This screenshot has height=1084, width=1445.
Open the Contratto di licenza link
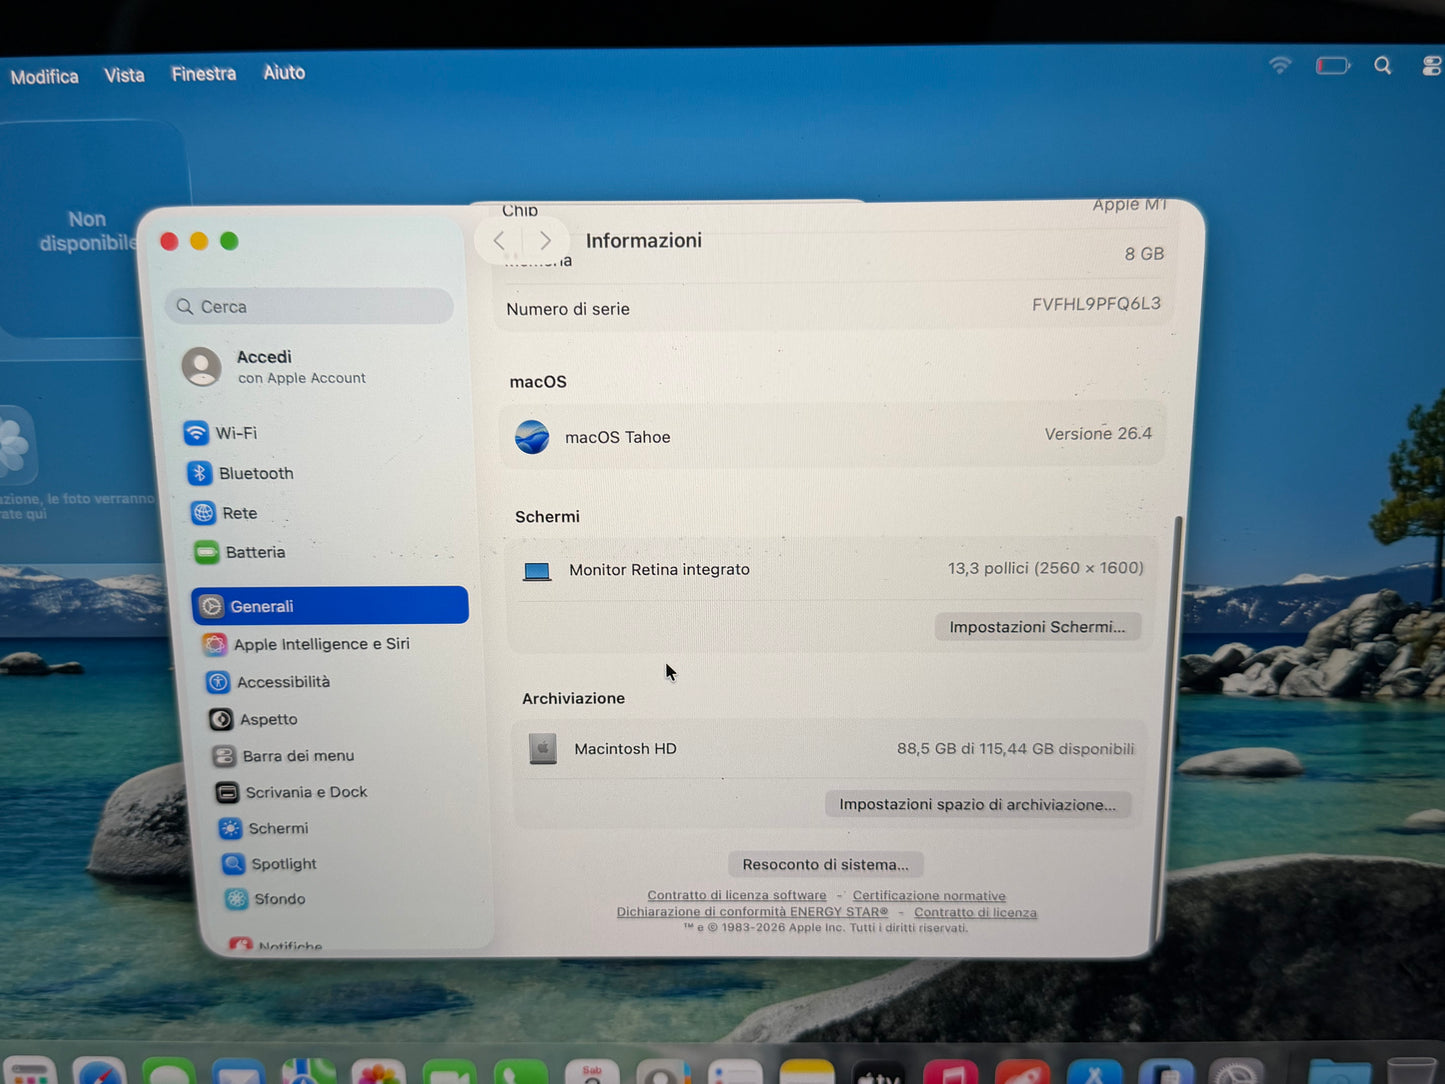(975, 913)
